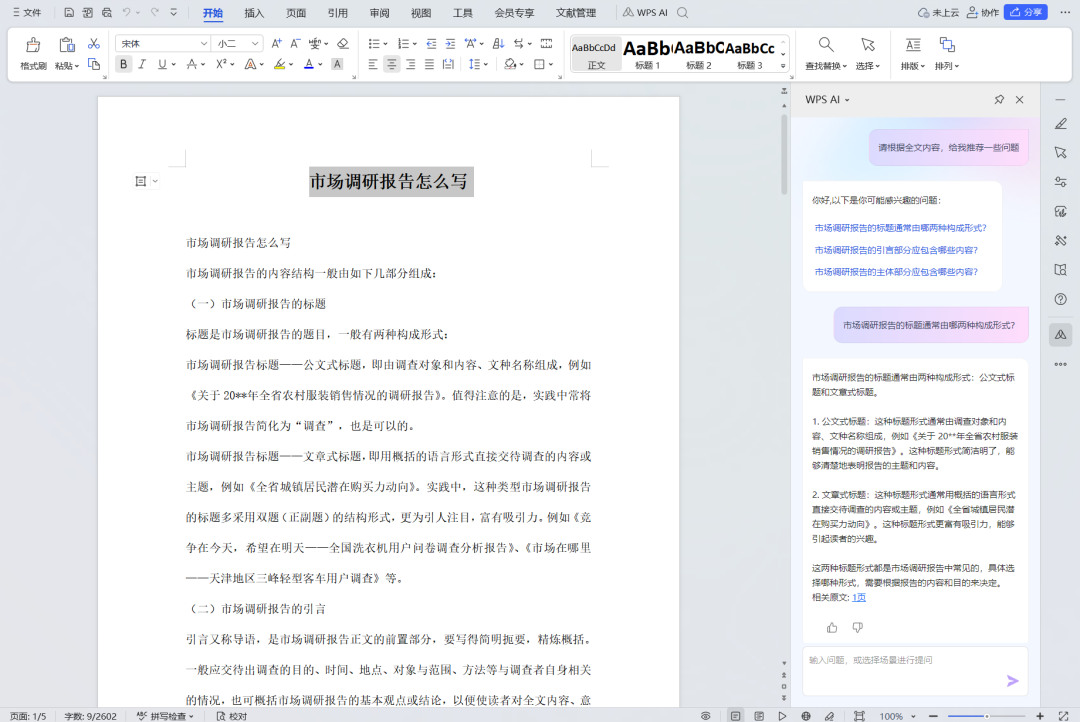Viewport: 1080px width, 722px height.
Task: Send the AI message with arrow icon
Action: click(x=1012, y=681)
